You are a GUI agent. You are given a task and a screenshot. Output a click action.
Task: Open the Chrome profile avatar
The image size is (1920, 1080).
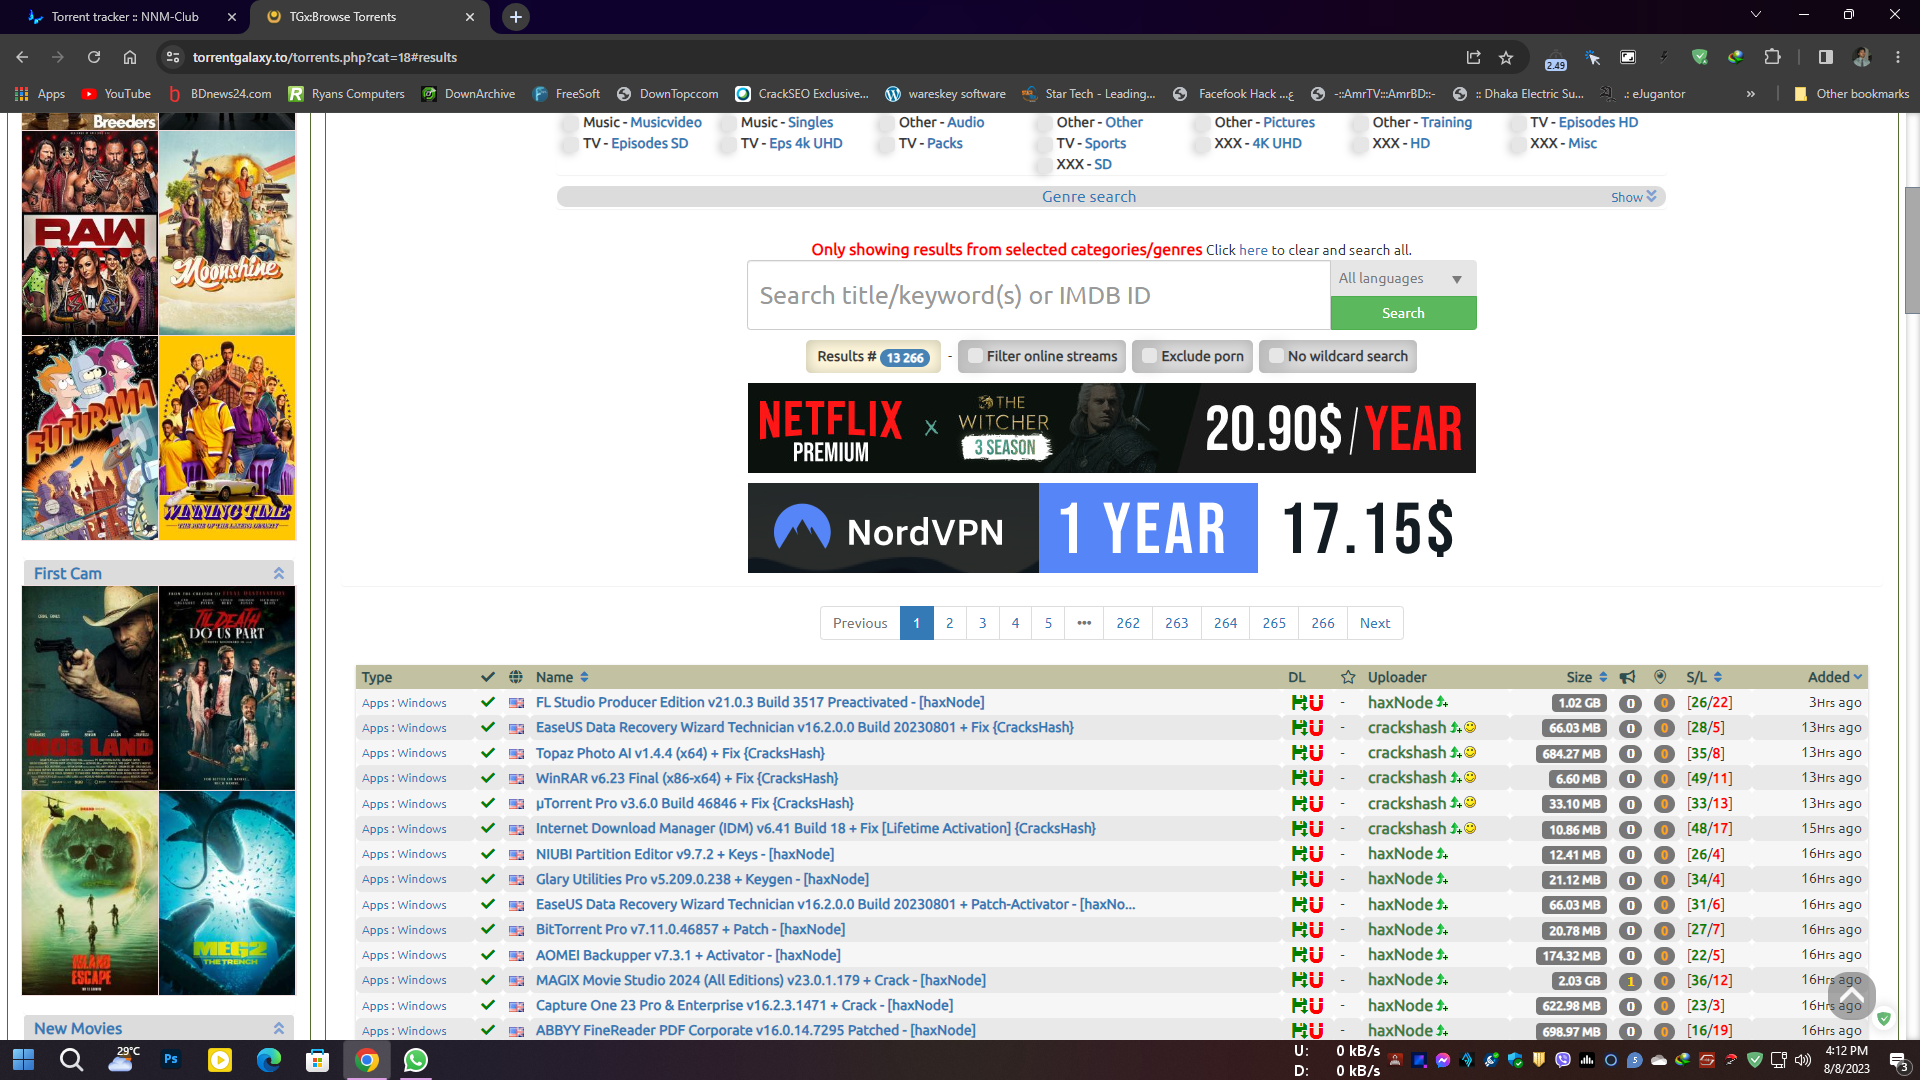tap(1861, 57)
